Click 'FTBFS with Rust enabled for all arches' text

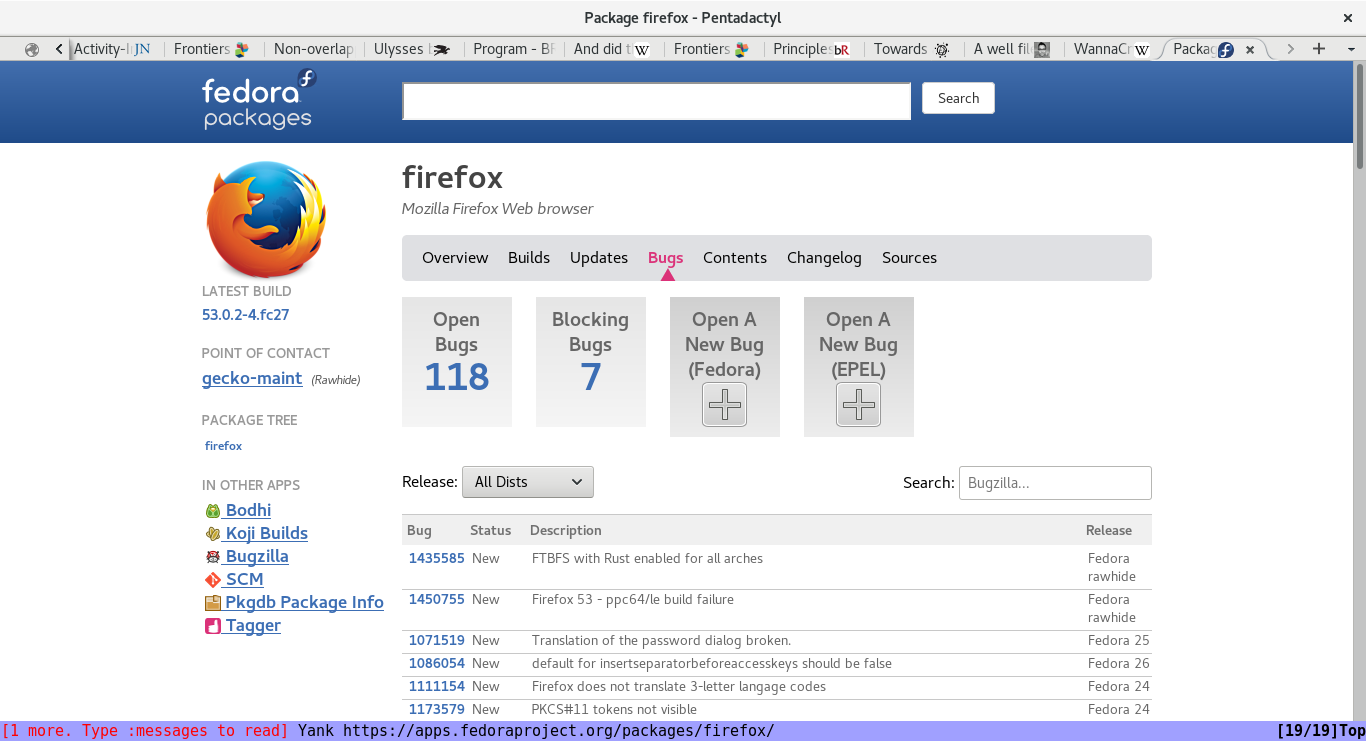[x=647, y=559]
